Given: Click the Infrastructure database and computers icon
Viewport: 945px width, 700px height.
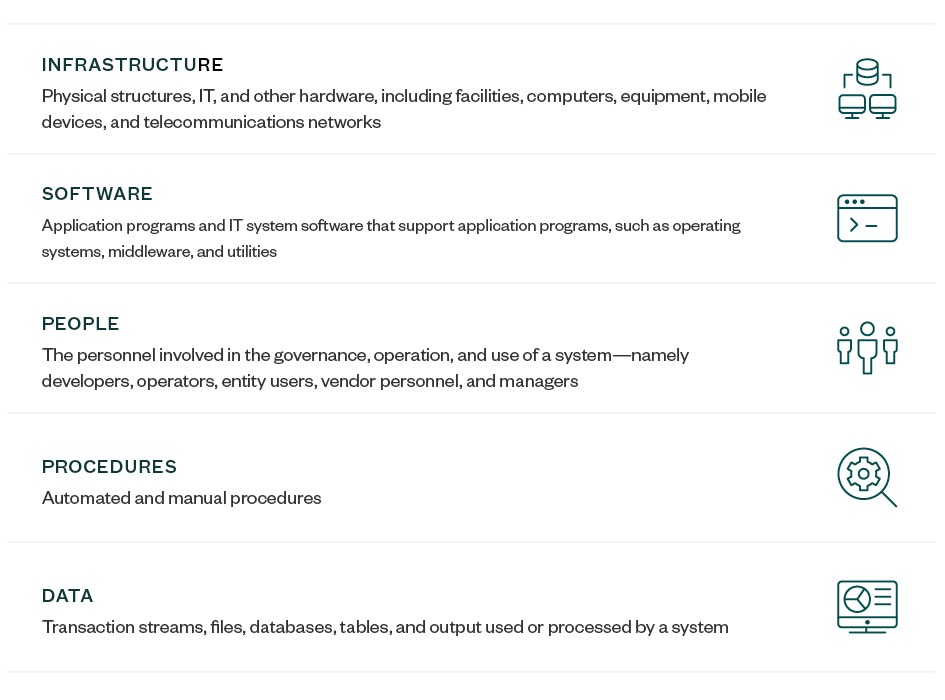Looking at the screenshot, I should [867, 89].
